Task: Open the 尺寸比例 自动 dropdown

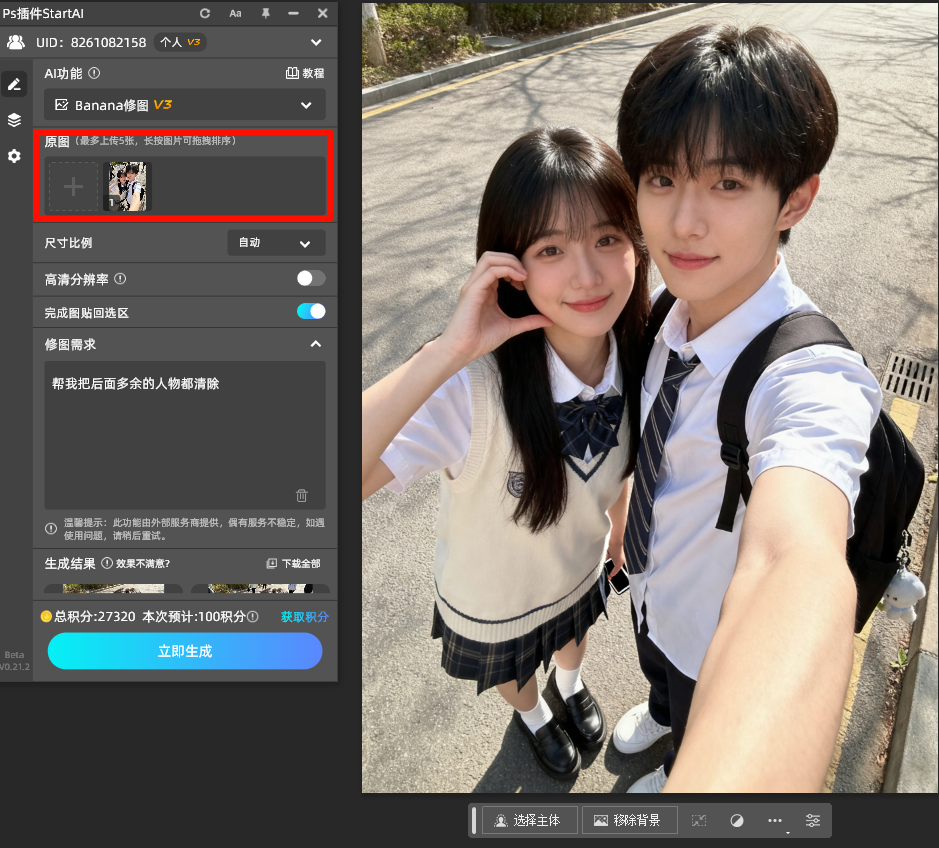Action: click(276, 243)
